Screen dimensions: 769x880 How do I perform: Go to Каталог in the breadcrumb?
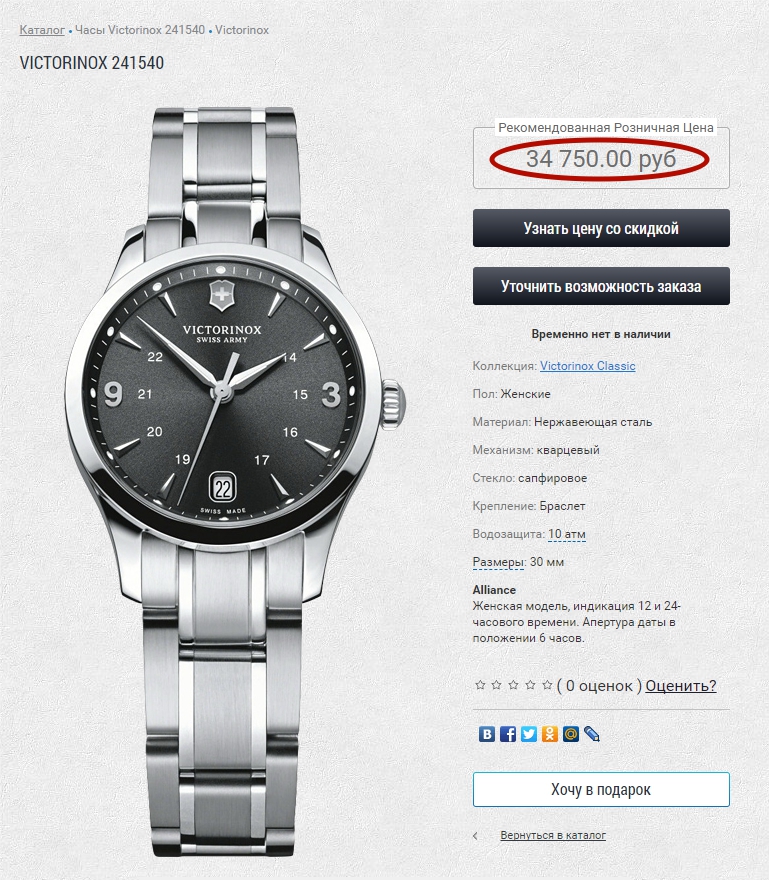[42, 30]
